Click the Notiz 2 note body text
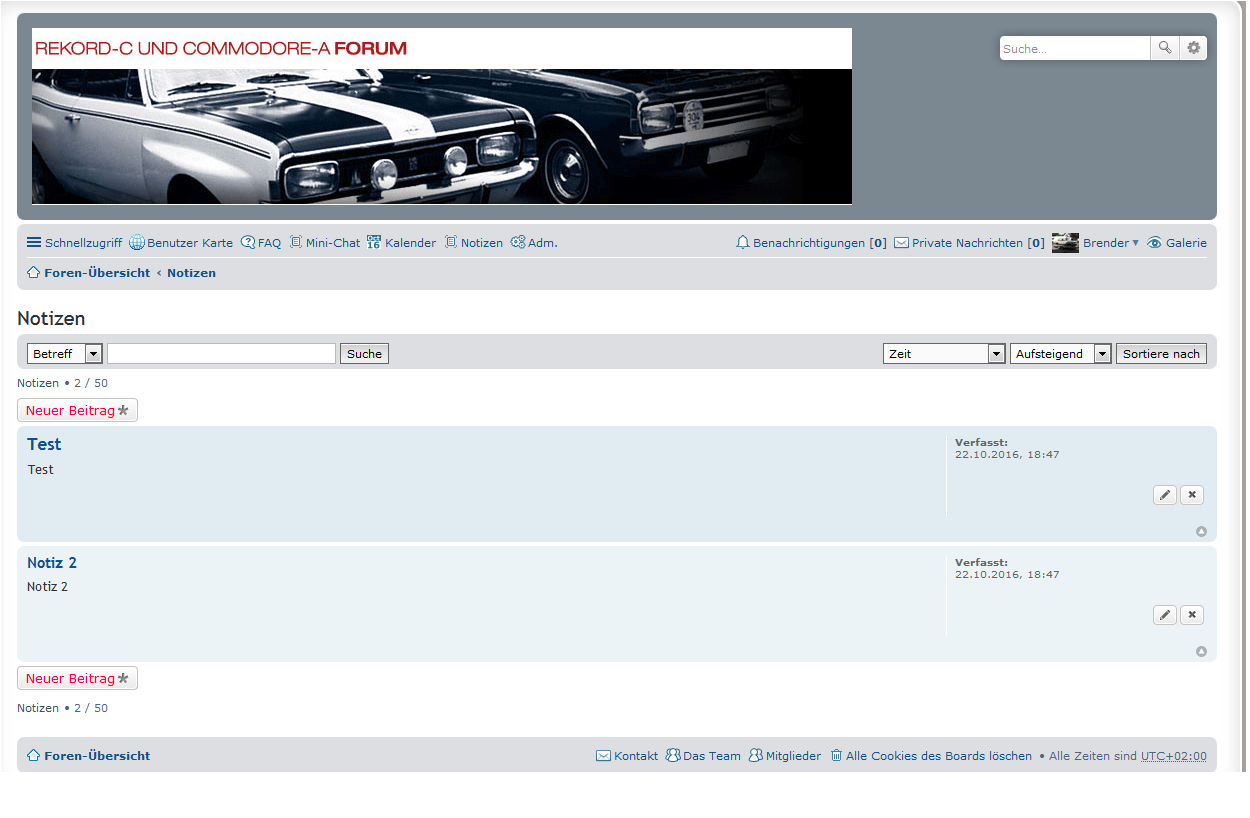 [x=47, y=587]
